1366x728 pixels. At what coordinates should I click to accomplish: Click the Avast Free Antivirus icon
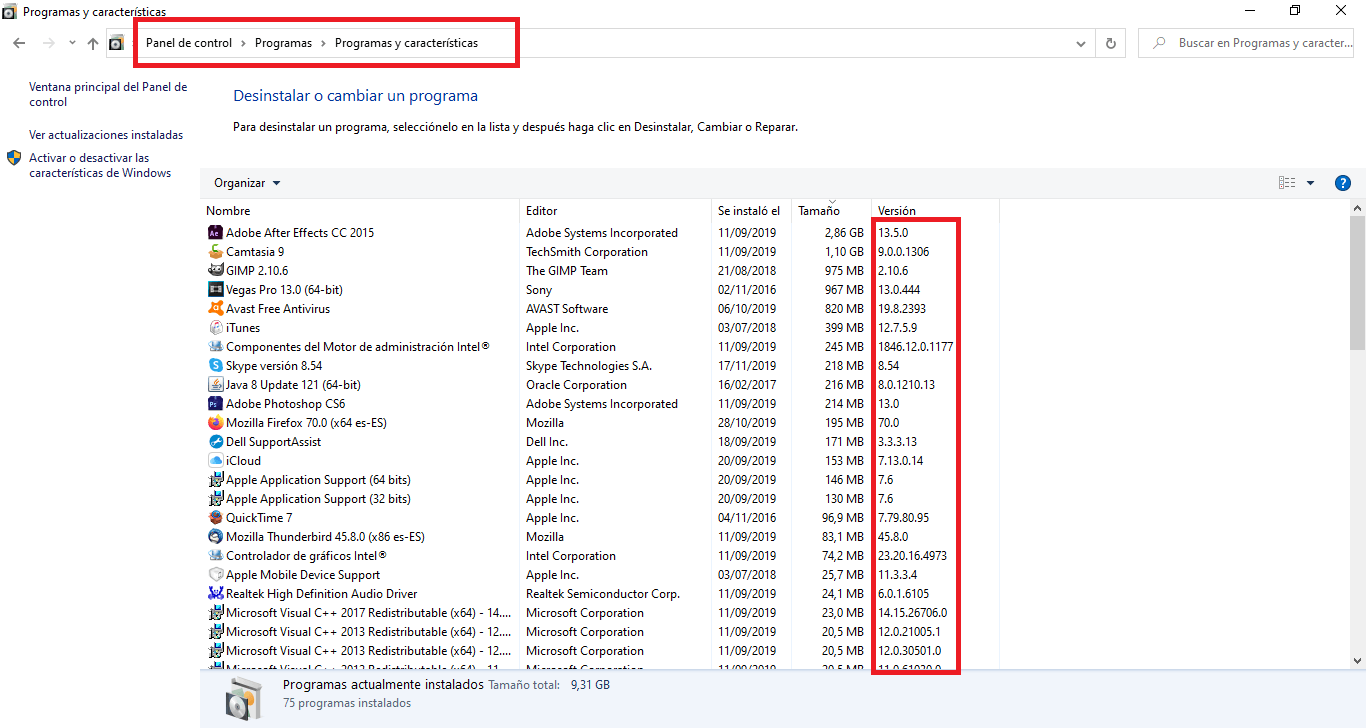coord(215,309)
